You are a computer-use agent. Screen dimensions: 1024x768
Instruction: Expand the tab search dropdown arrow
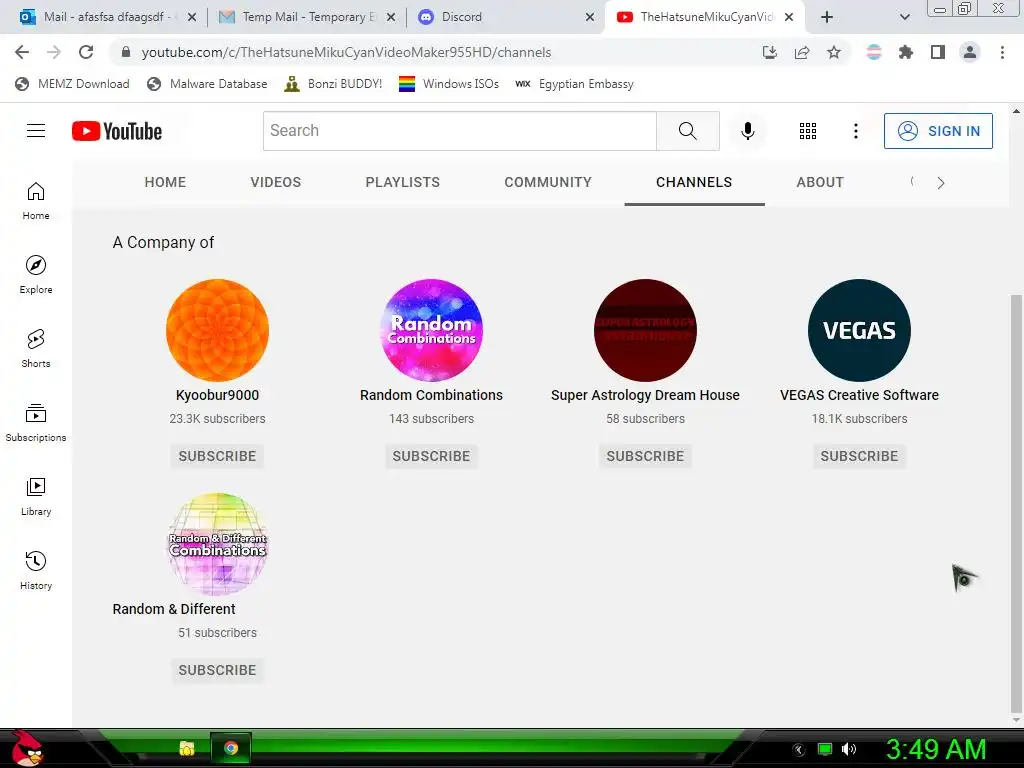point(904,17)
